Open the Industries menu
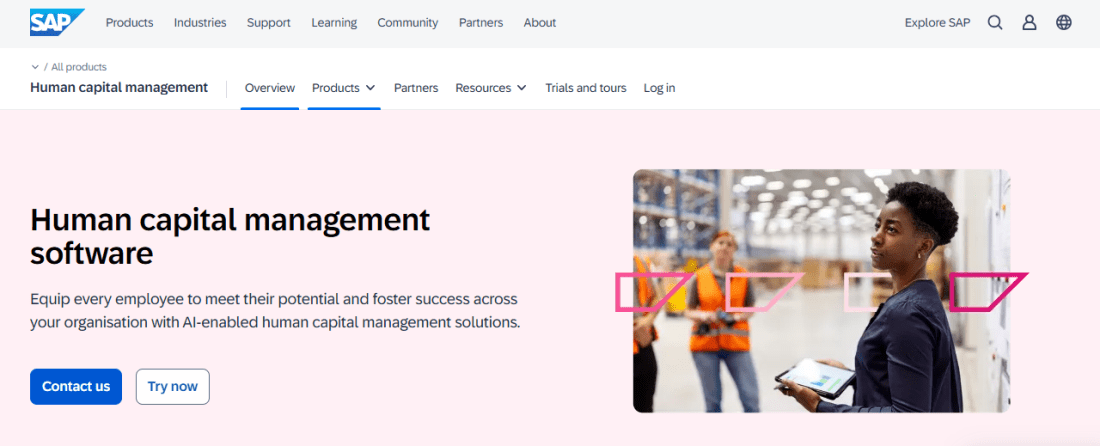The image size is (1100, 446). 200,22
